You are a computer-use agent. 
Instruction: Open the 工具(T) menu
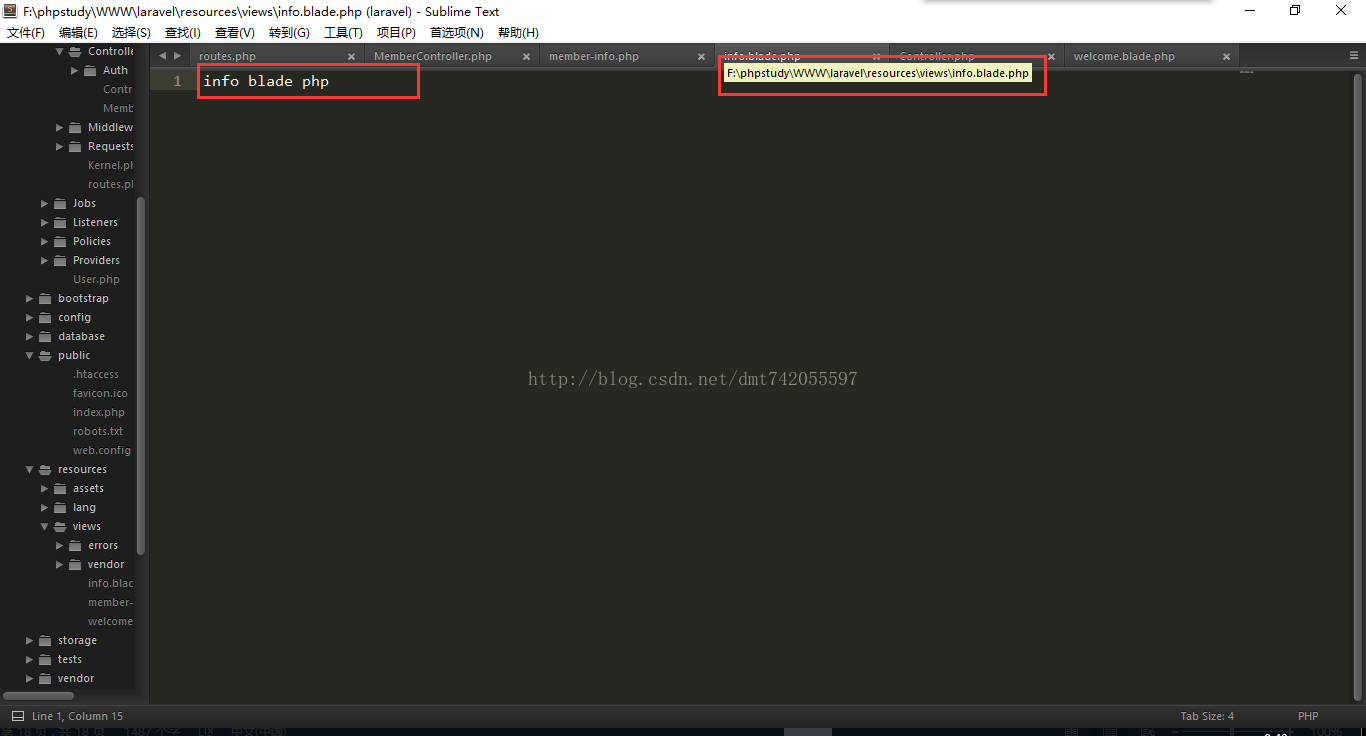coord(343,33)
